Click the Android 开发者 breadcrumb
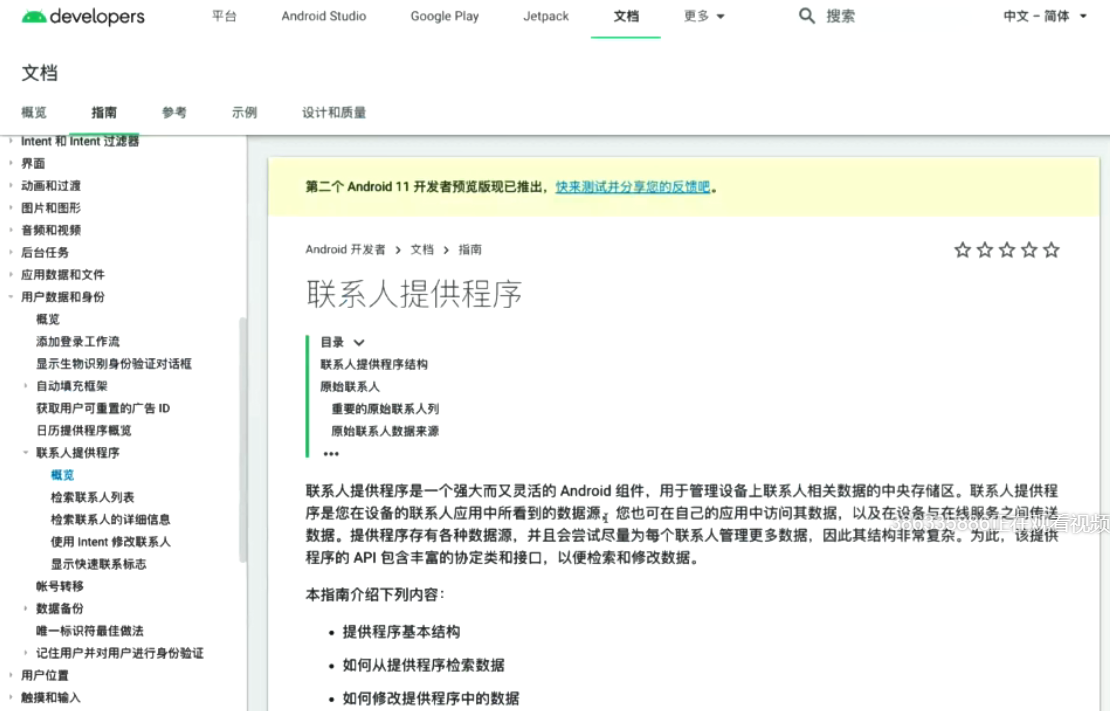 tap(345, 249)
